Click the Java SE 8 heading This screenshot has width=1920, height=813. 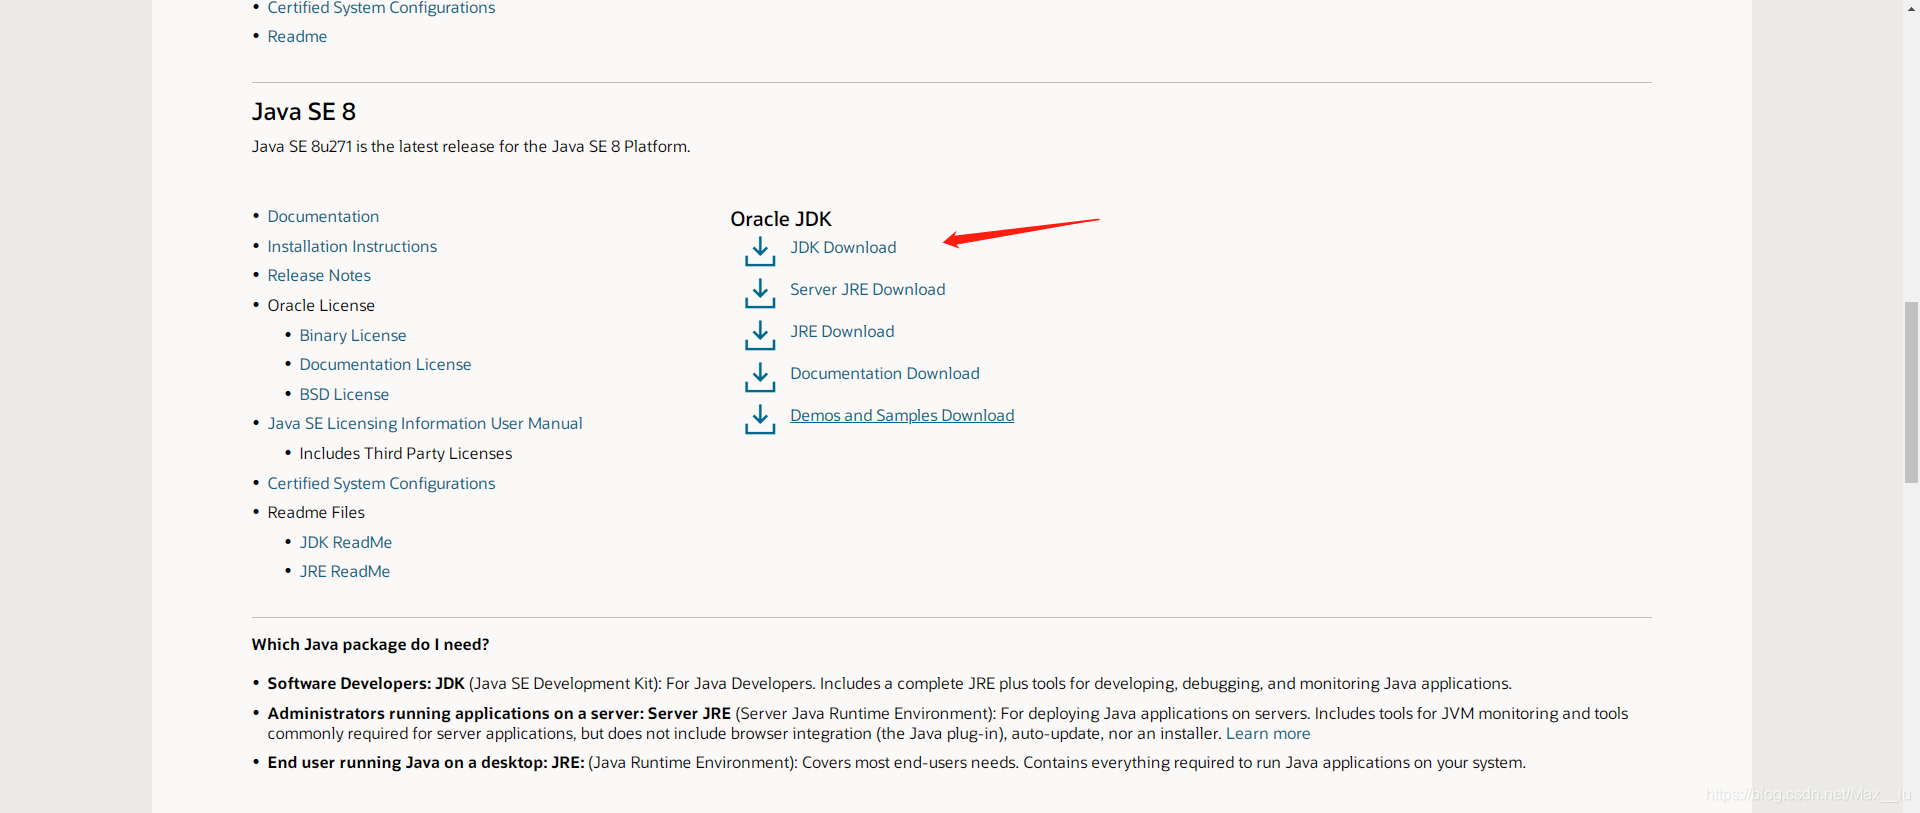(x=304, y=111)
